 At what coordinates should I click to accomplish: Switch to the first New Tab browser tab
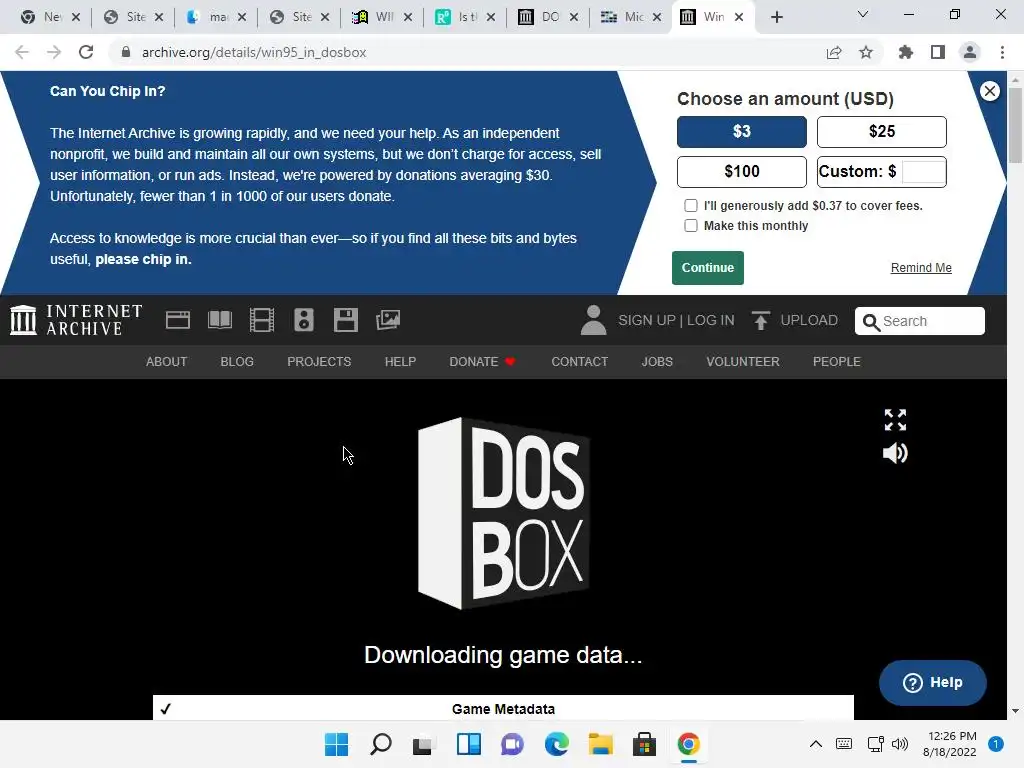[x=50, y=17]
